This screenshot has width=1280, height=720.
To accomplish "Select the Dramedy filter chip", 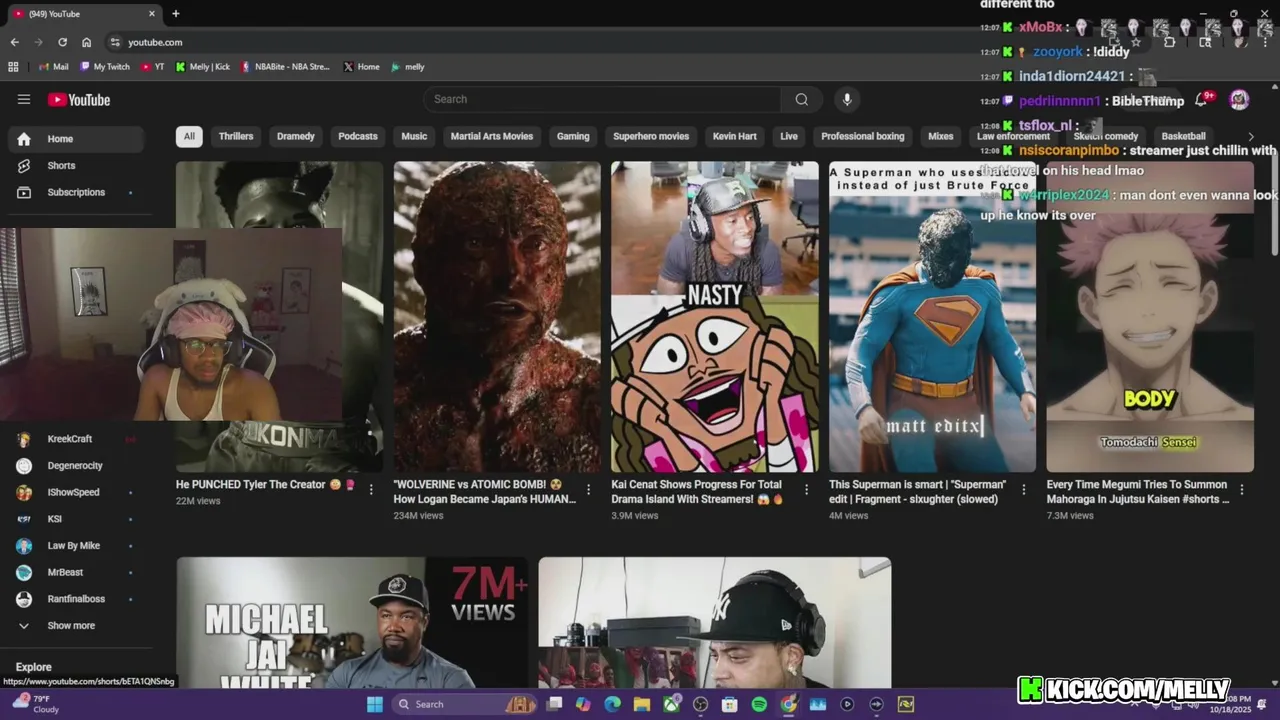I will click(x=296, y=136).
